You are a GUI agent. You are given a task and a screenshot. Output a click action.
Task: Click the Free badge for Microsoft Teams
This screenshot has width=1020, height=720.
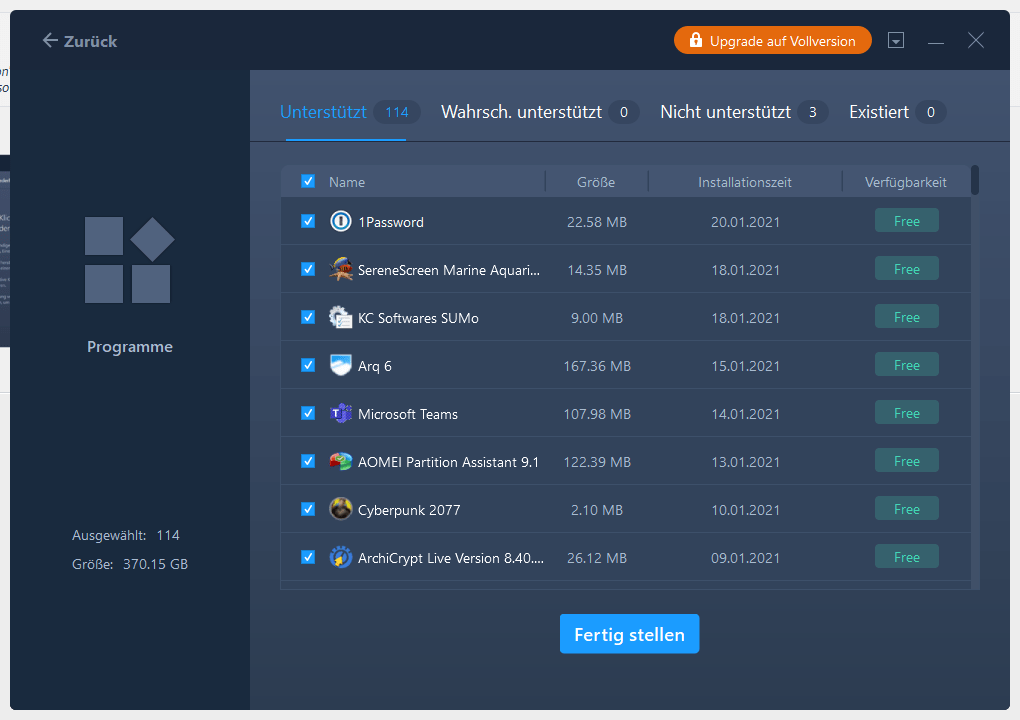906,413
